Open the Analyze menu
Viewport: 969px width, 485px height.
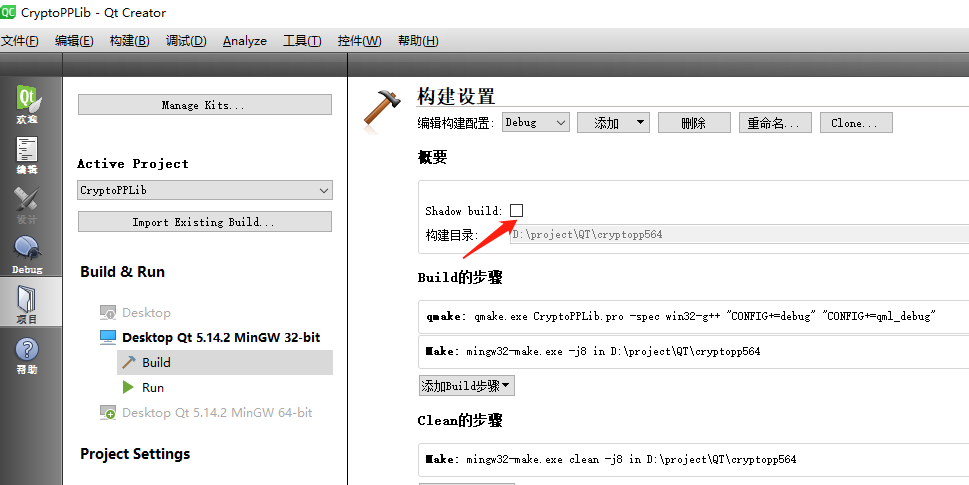coord(245,41)
